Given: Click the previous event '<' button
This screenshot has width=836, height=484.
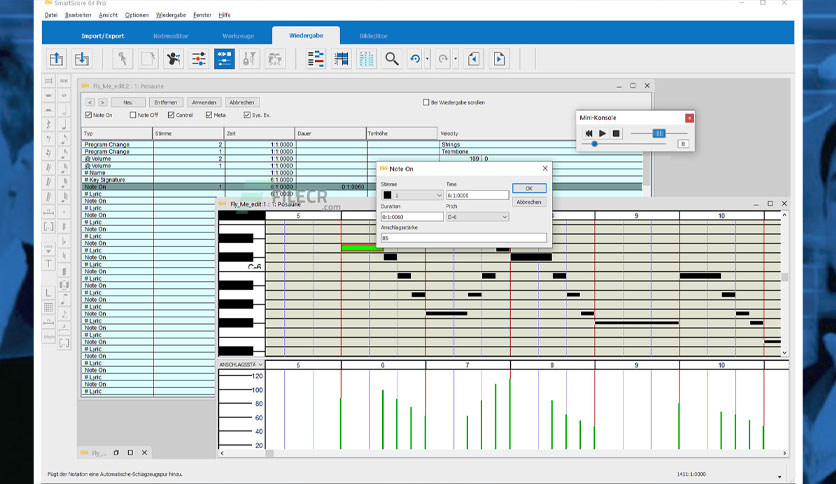Looking at the screenshot, I should (x=90, y=102).
